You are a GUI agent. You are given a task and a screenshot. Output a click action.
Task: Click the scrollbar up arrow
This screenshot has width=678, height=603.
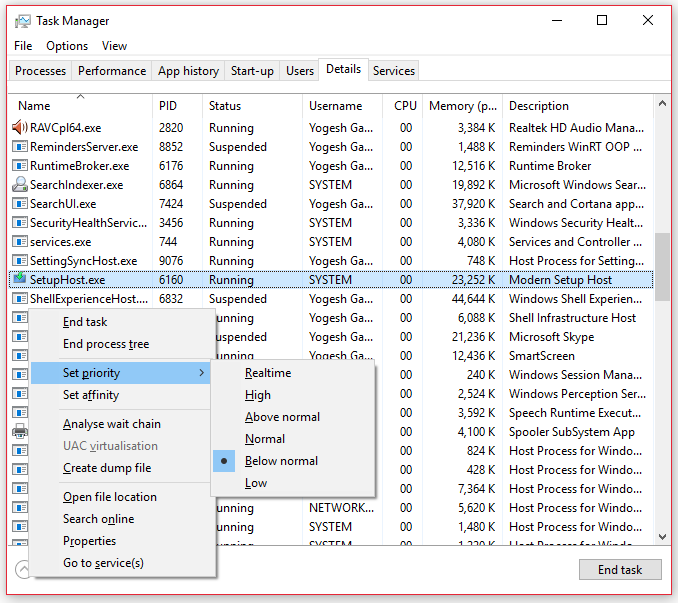[662, 103]
